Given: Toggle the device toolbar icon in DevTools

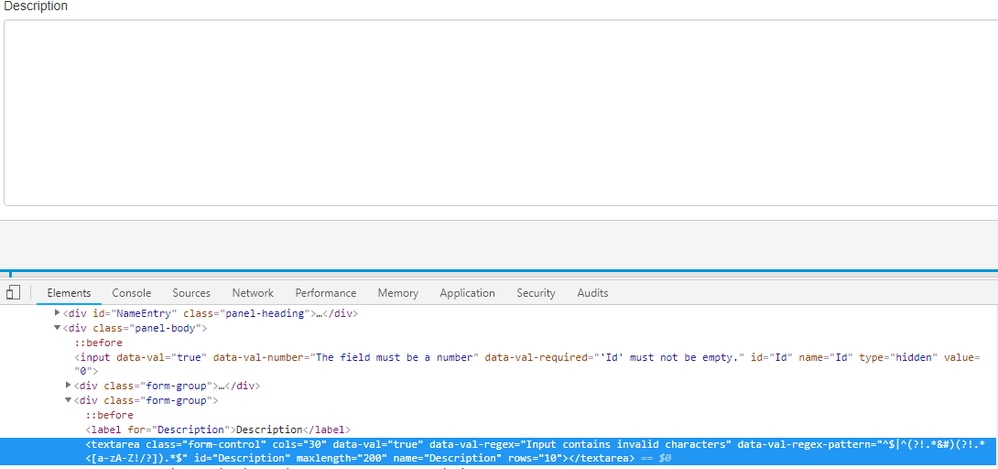Looking at the screenshot, I should tap(13, 293).
